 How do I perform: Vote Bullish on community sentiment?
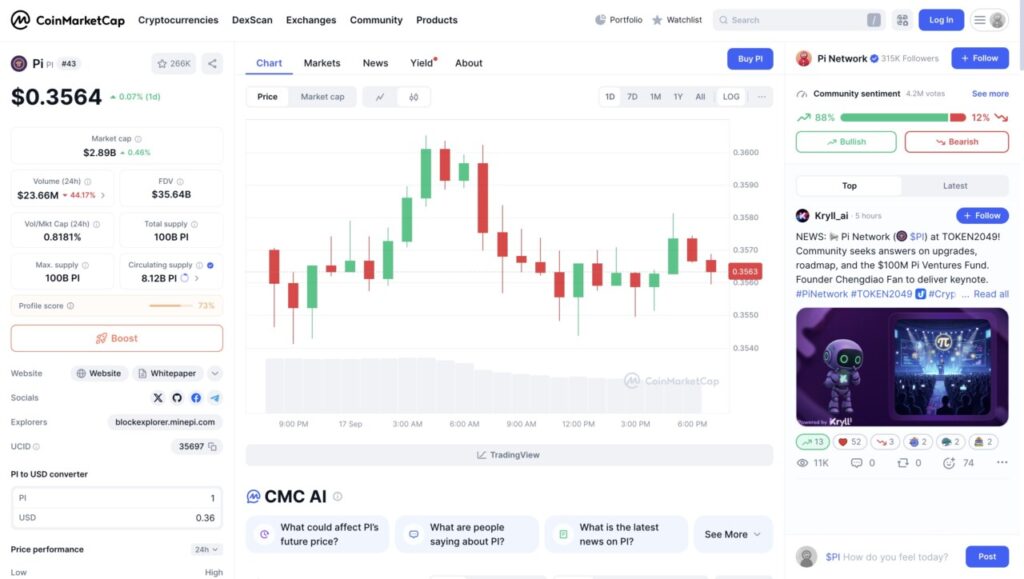pyautogui.click(x=846, y=142)
